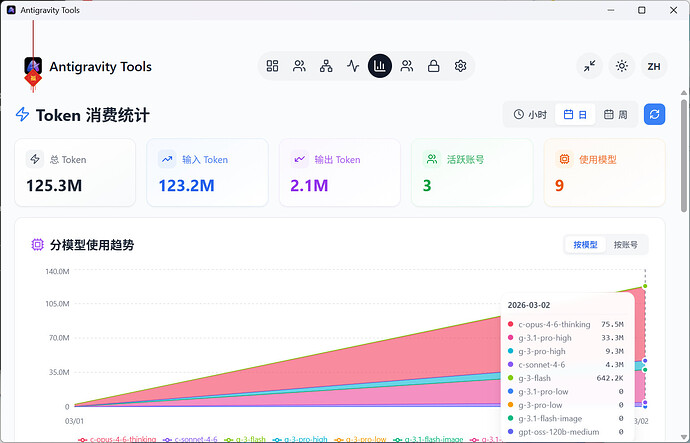Toggle g-3-pro-low series in chart legend
Screen dimensions: 690x443
point(360,439)
